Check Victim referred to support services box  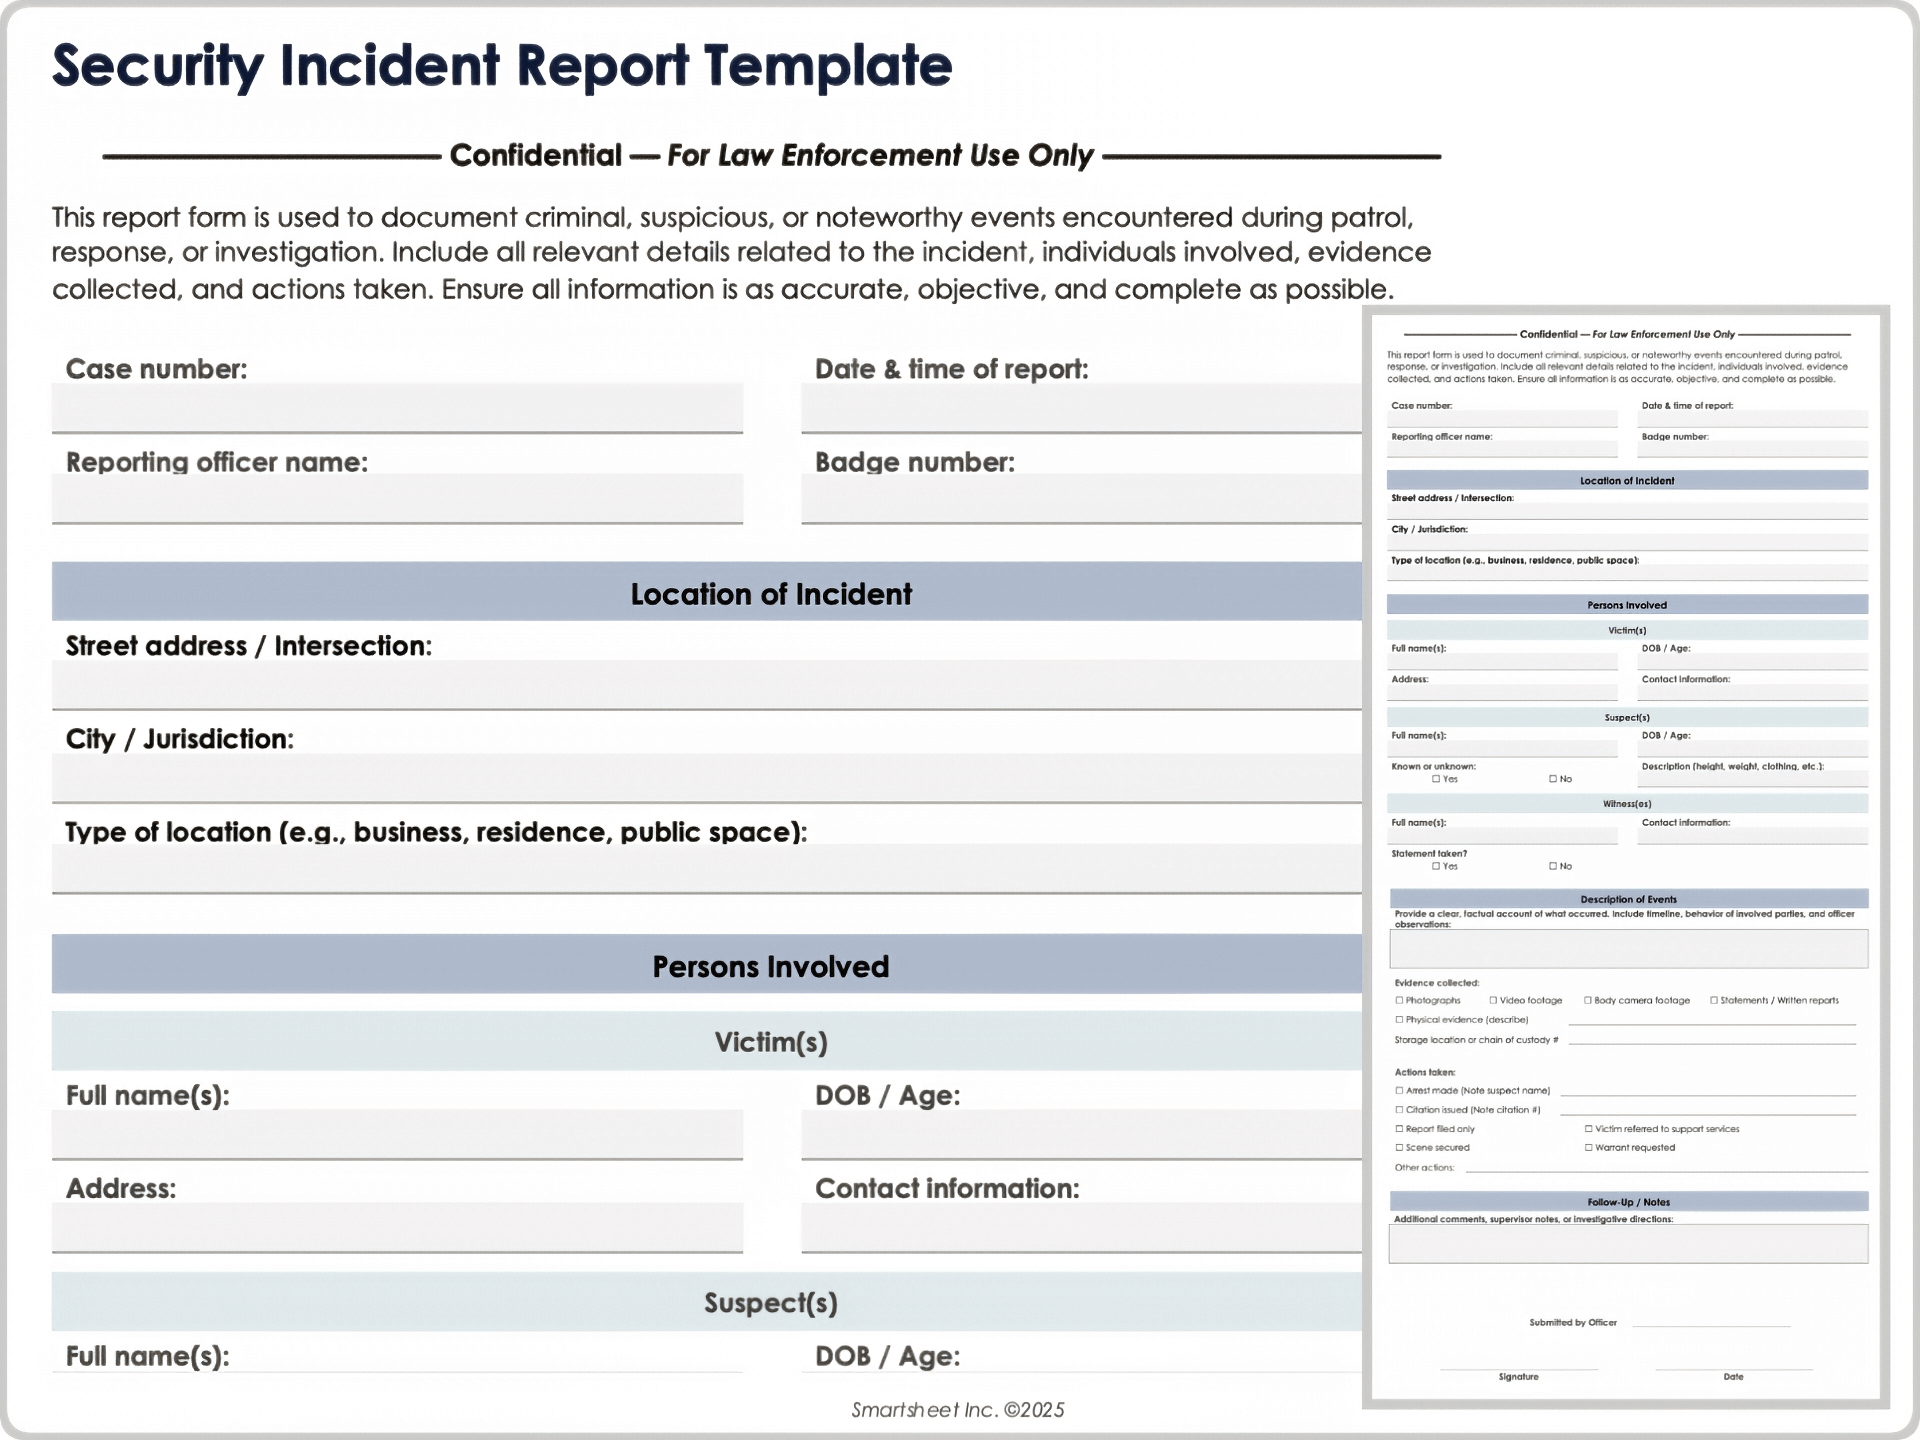(1588, 1129)
